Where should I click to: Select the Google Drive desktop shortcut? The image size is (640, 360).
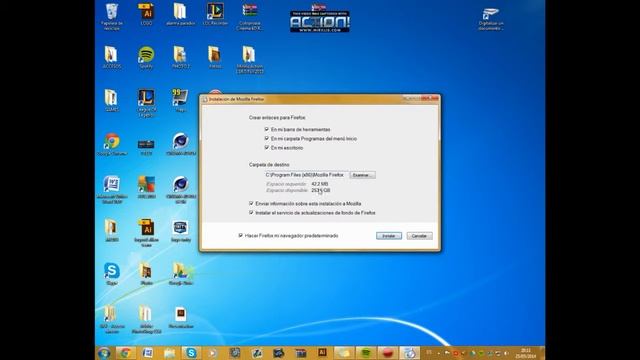[181, 274]
